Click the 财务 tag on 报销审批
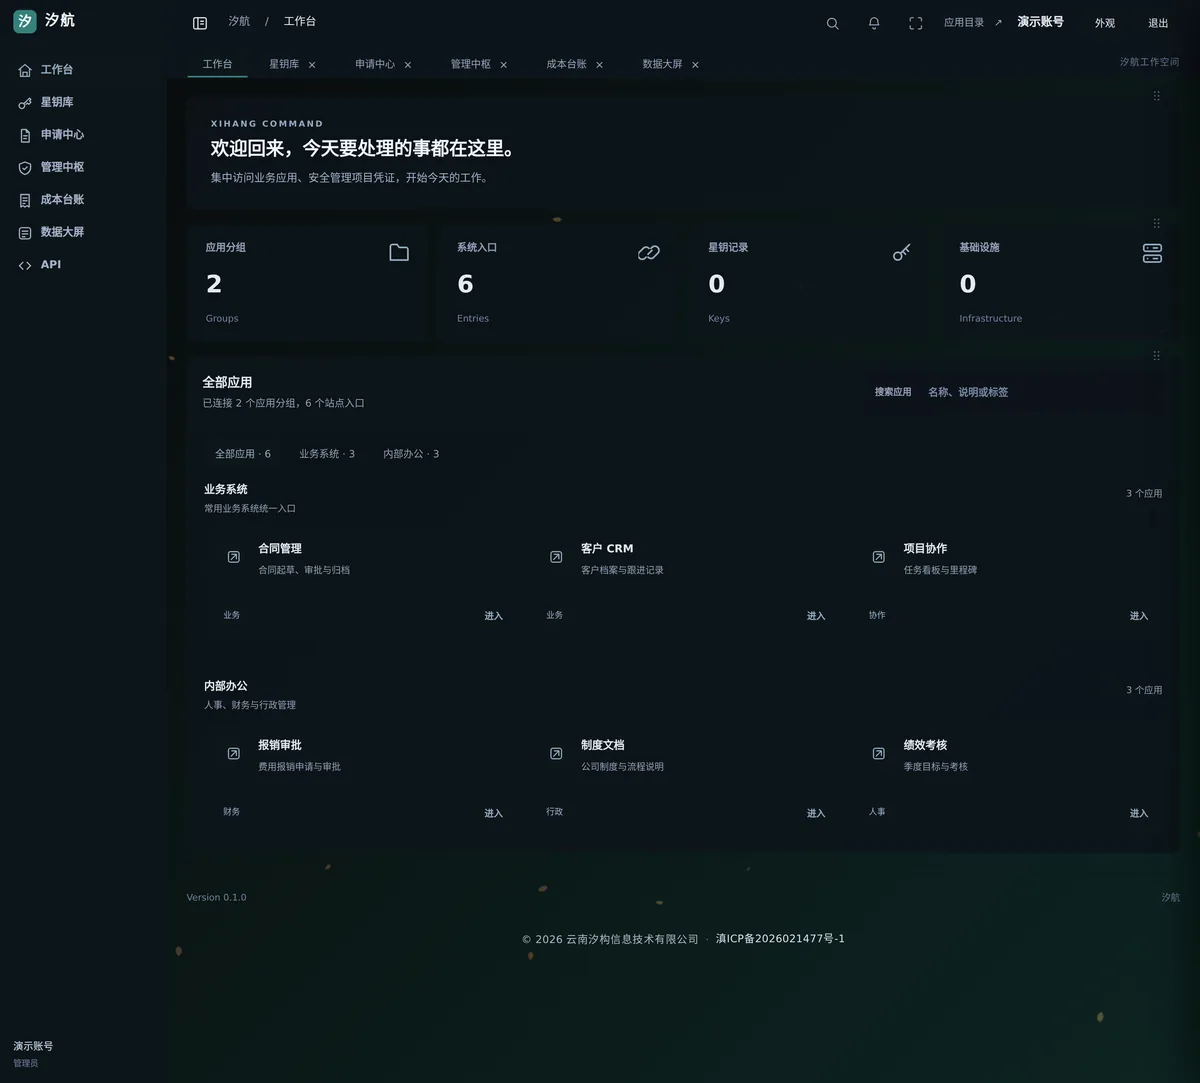The height and width of the screenshot is (1083, 1200). coord(231,812)
